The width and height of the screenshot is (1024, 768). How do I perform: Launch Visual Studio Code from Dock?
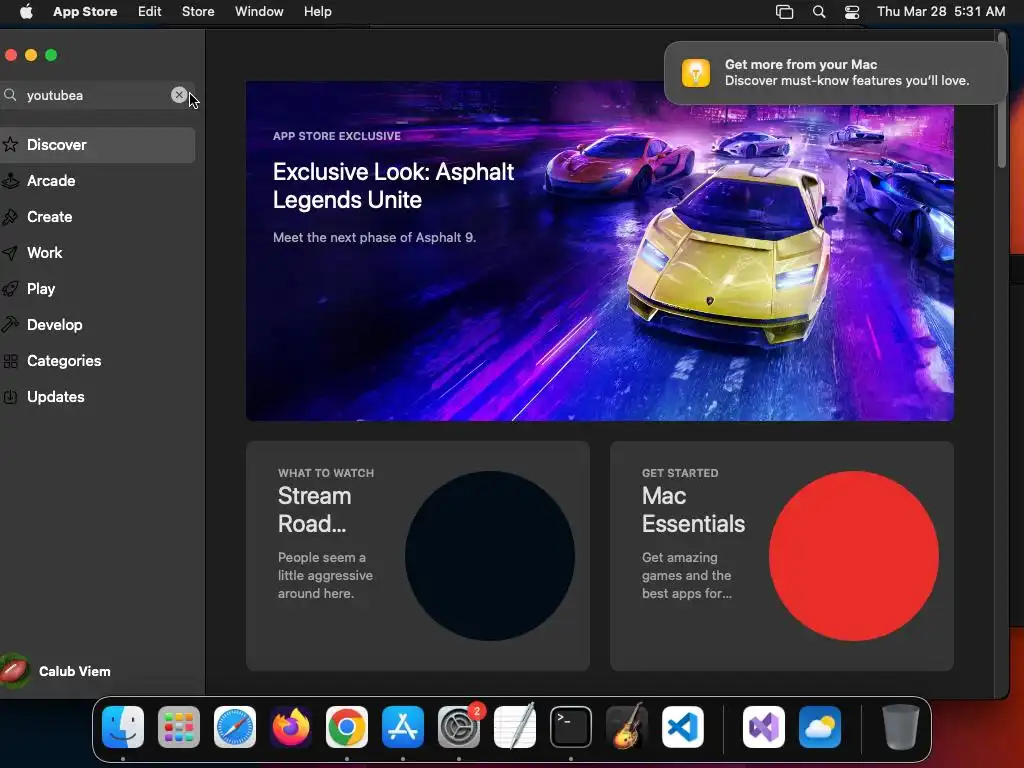point(683,727)
